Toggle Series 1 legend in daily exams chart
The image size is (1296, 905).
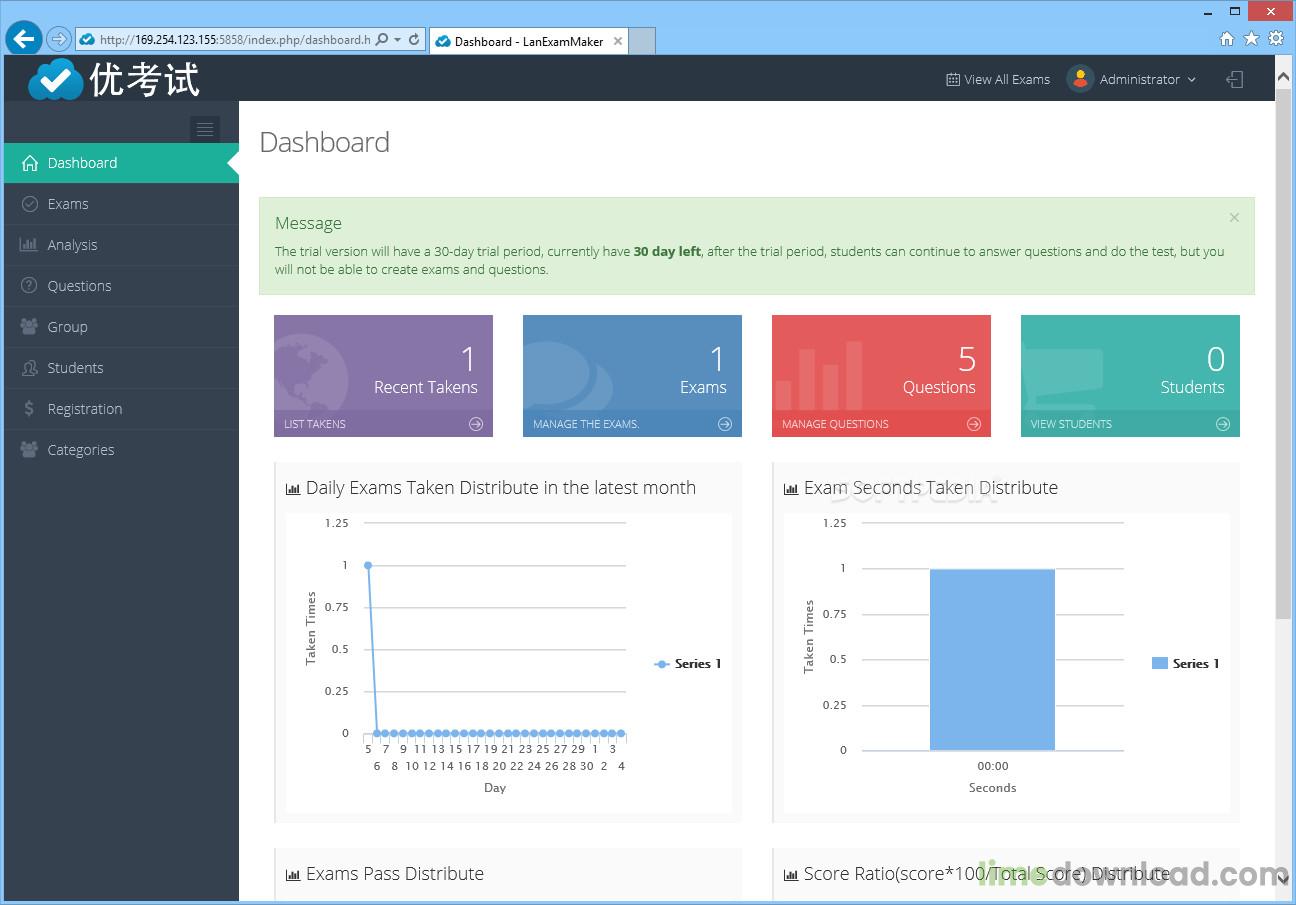click(688, 664)
